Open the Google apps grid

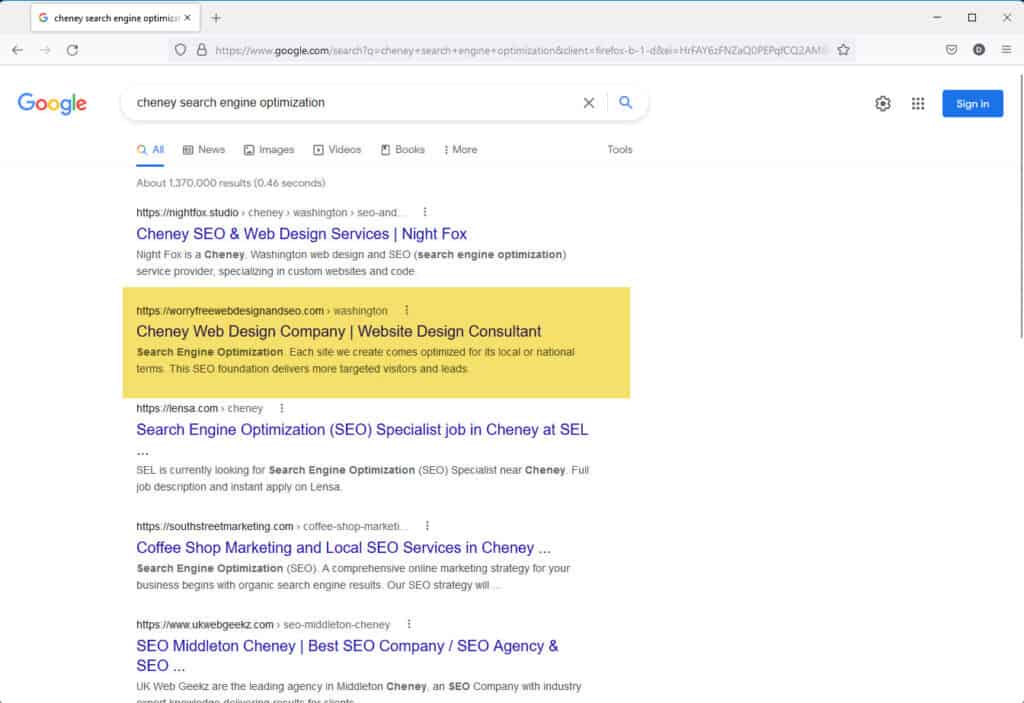click(918, 103)
